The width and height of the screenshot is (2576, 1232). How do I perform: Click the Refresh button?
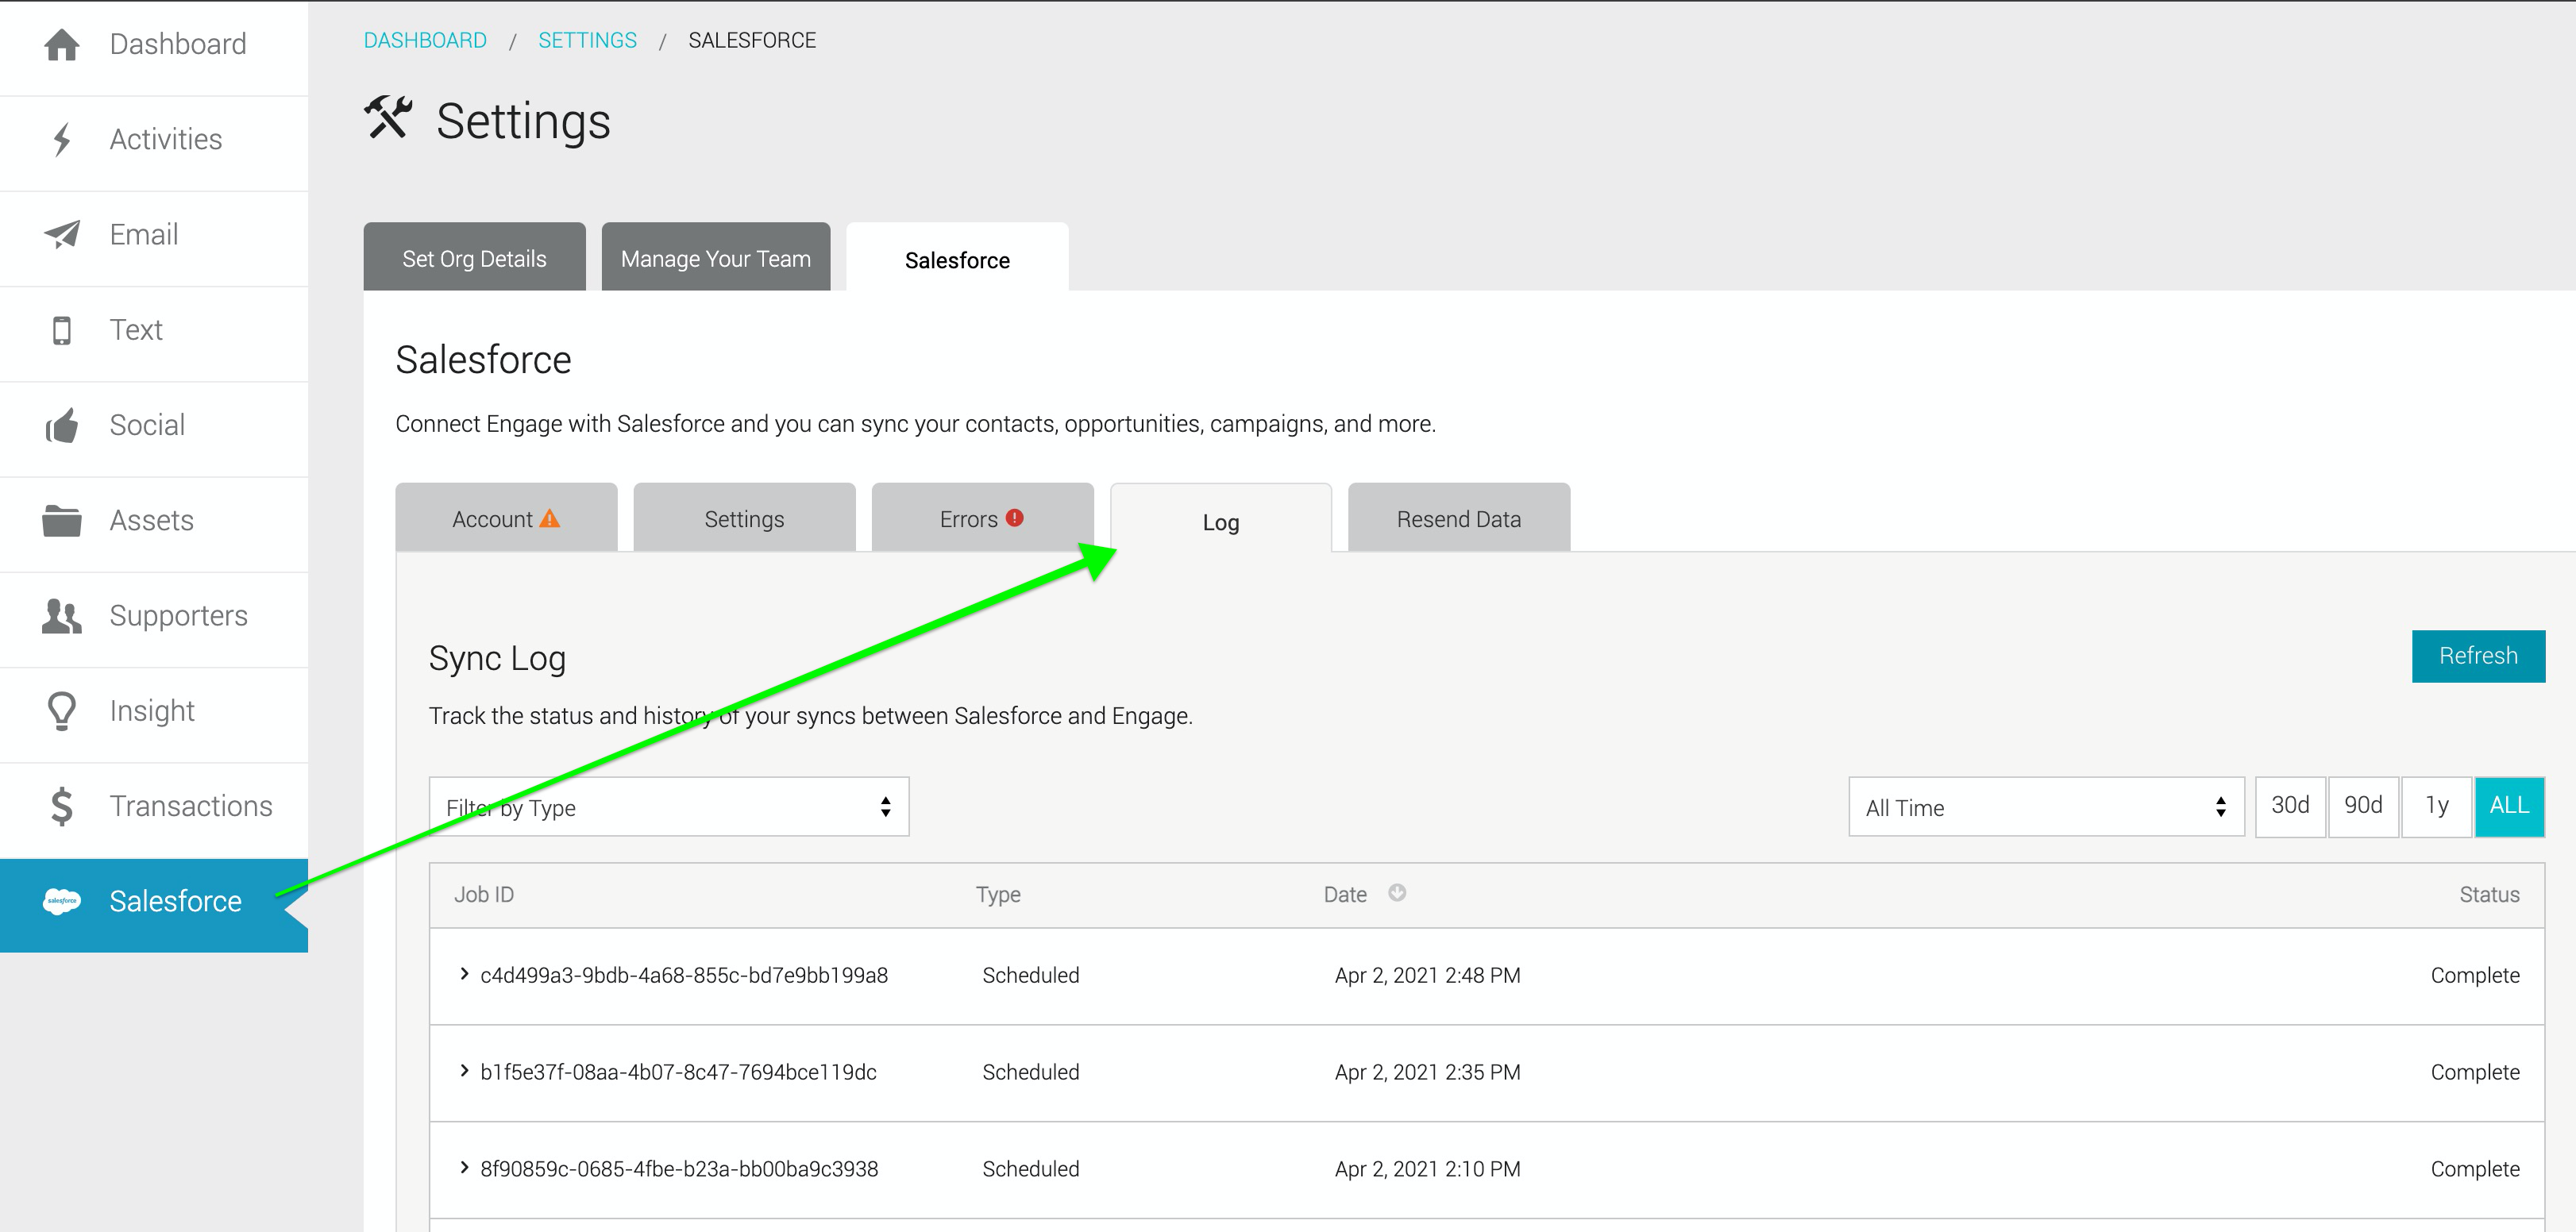[x=2478, y=656]
